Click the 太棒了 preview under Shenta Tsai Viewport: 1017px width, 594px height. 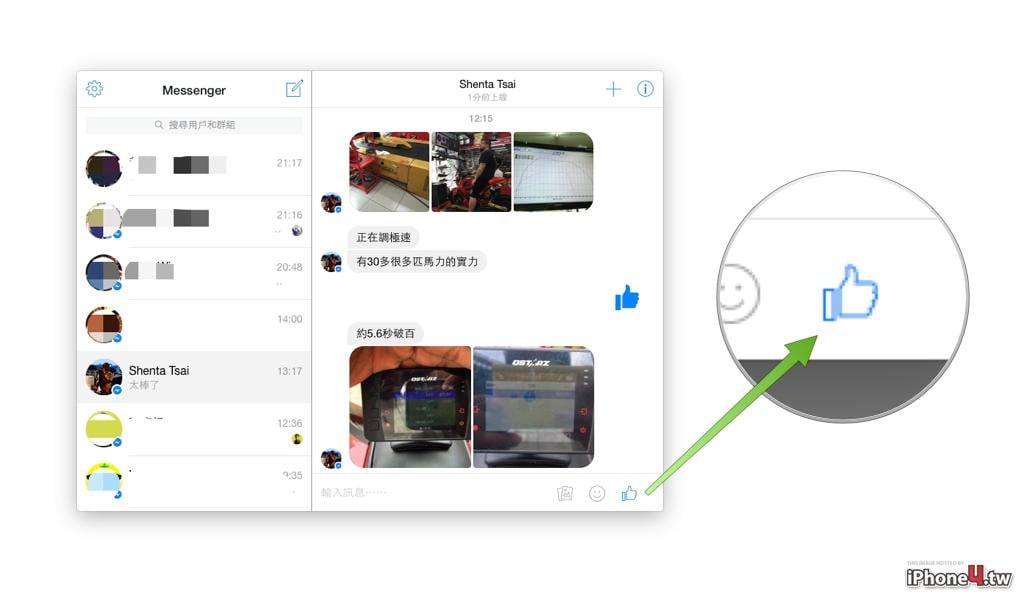(144, 385)
